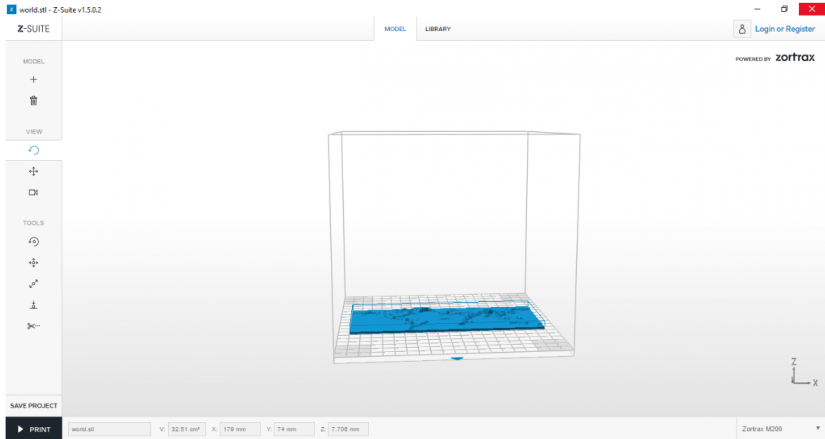Select the split model scissors tool
Viewport: 825px width, 439px height.
pos(33,326)
